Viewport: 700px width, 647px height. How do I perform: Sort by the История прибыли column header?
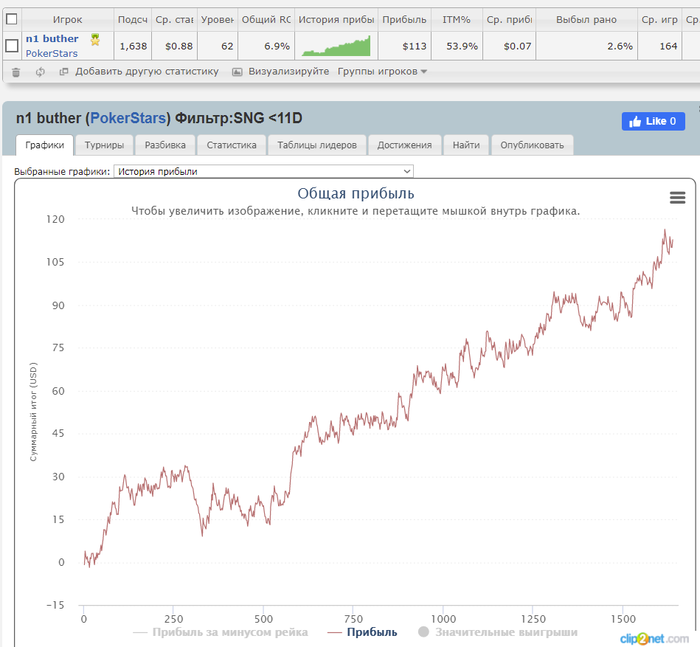click(x=336, y=20)
